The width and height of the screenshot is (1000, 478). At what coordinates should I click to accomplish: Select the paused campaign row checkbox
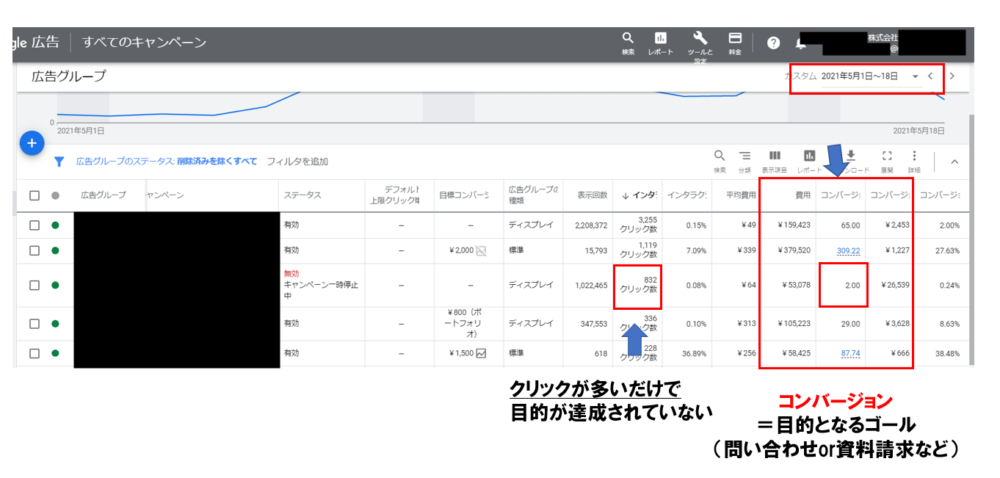pos(34,285)
